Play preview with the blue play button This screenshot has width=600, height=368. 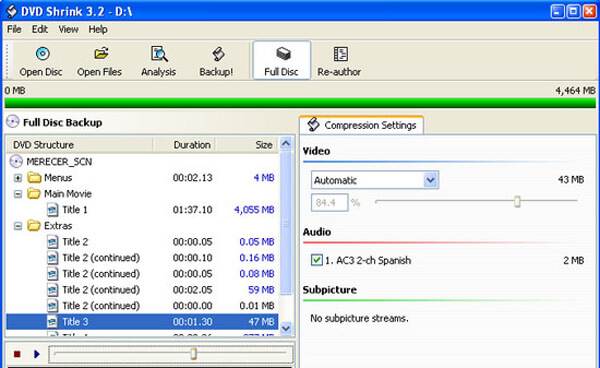37,354
